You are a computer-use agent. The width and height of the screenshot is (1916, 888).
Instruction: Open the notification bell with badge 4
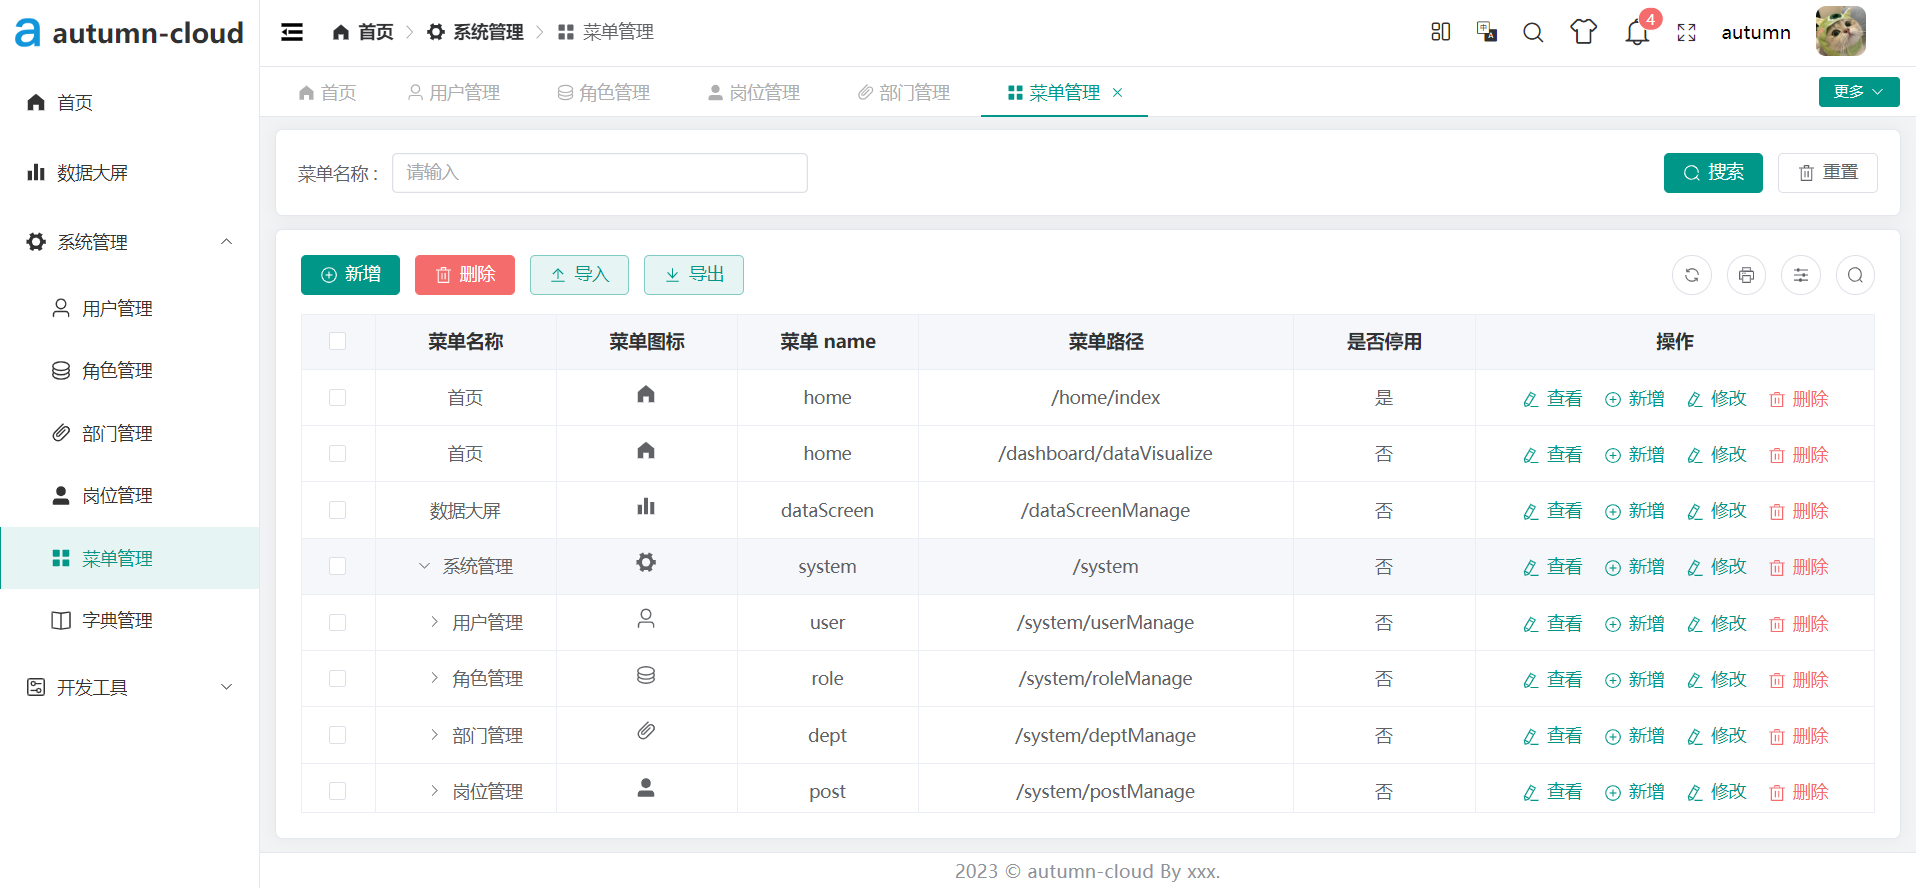1637,32
